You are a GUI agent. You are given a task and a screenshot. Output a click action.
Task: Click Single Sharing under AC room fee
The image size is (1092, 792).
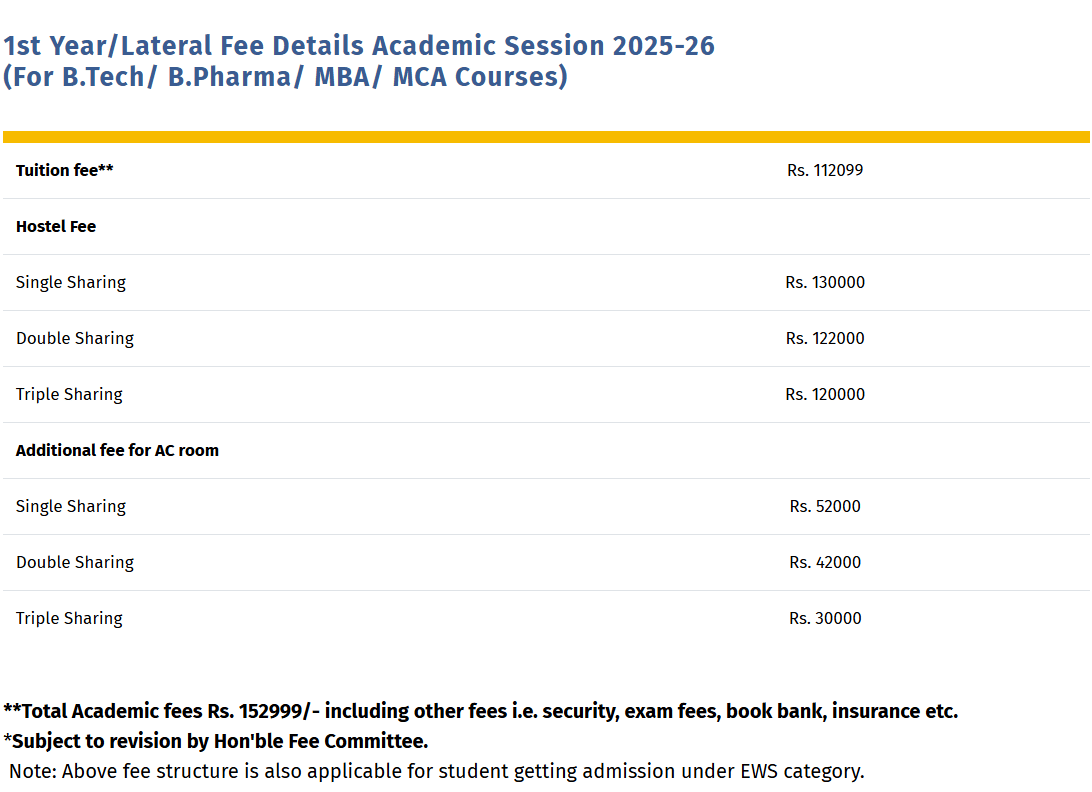tap(71, 506)
